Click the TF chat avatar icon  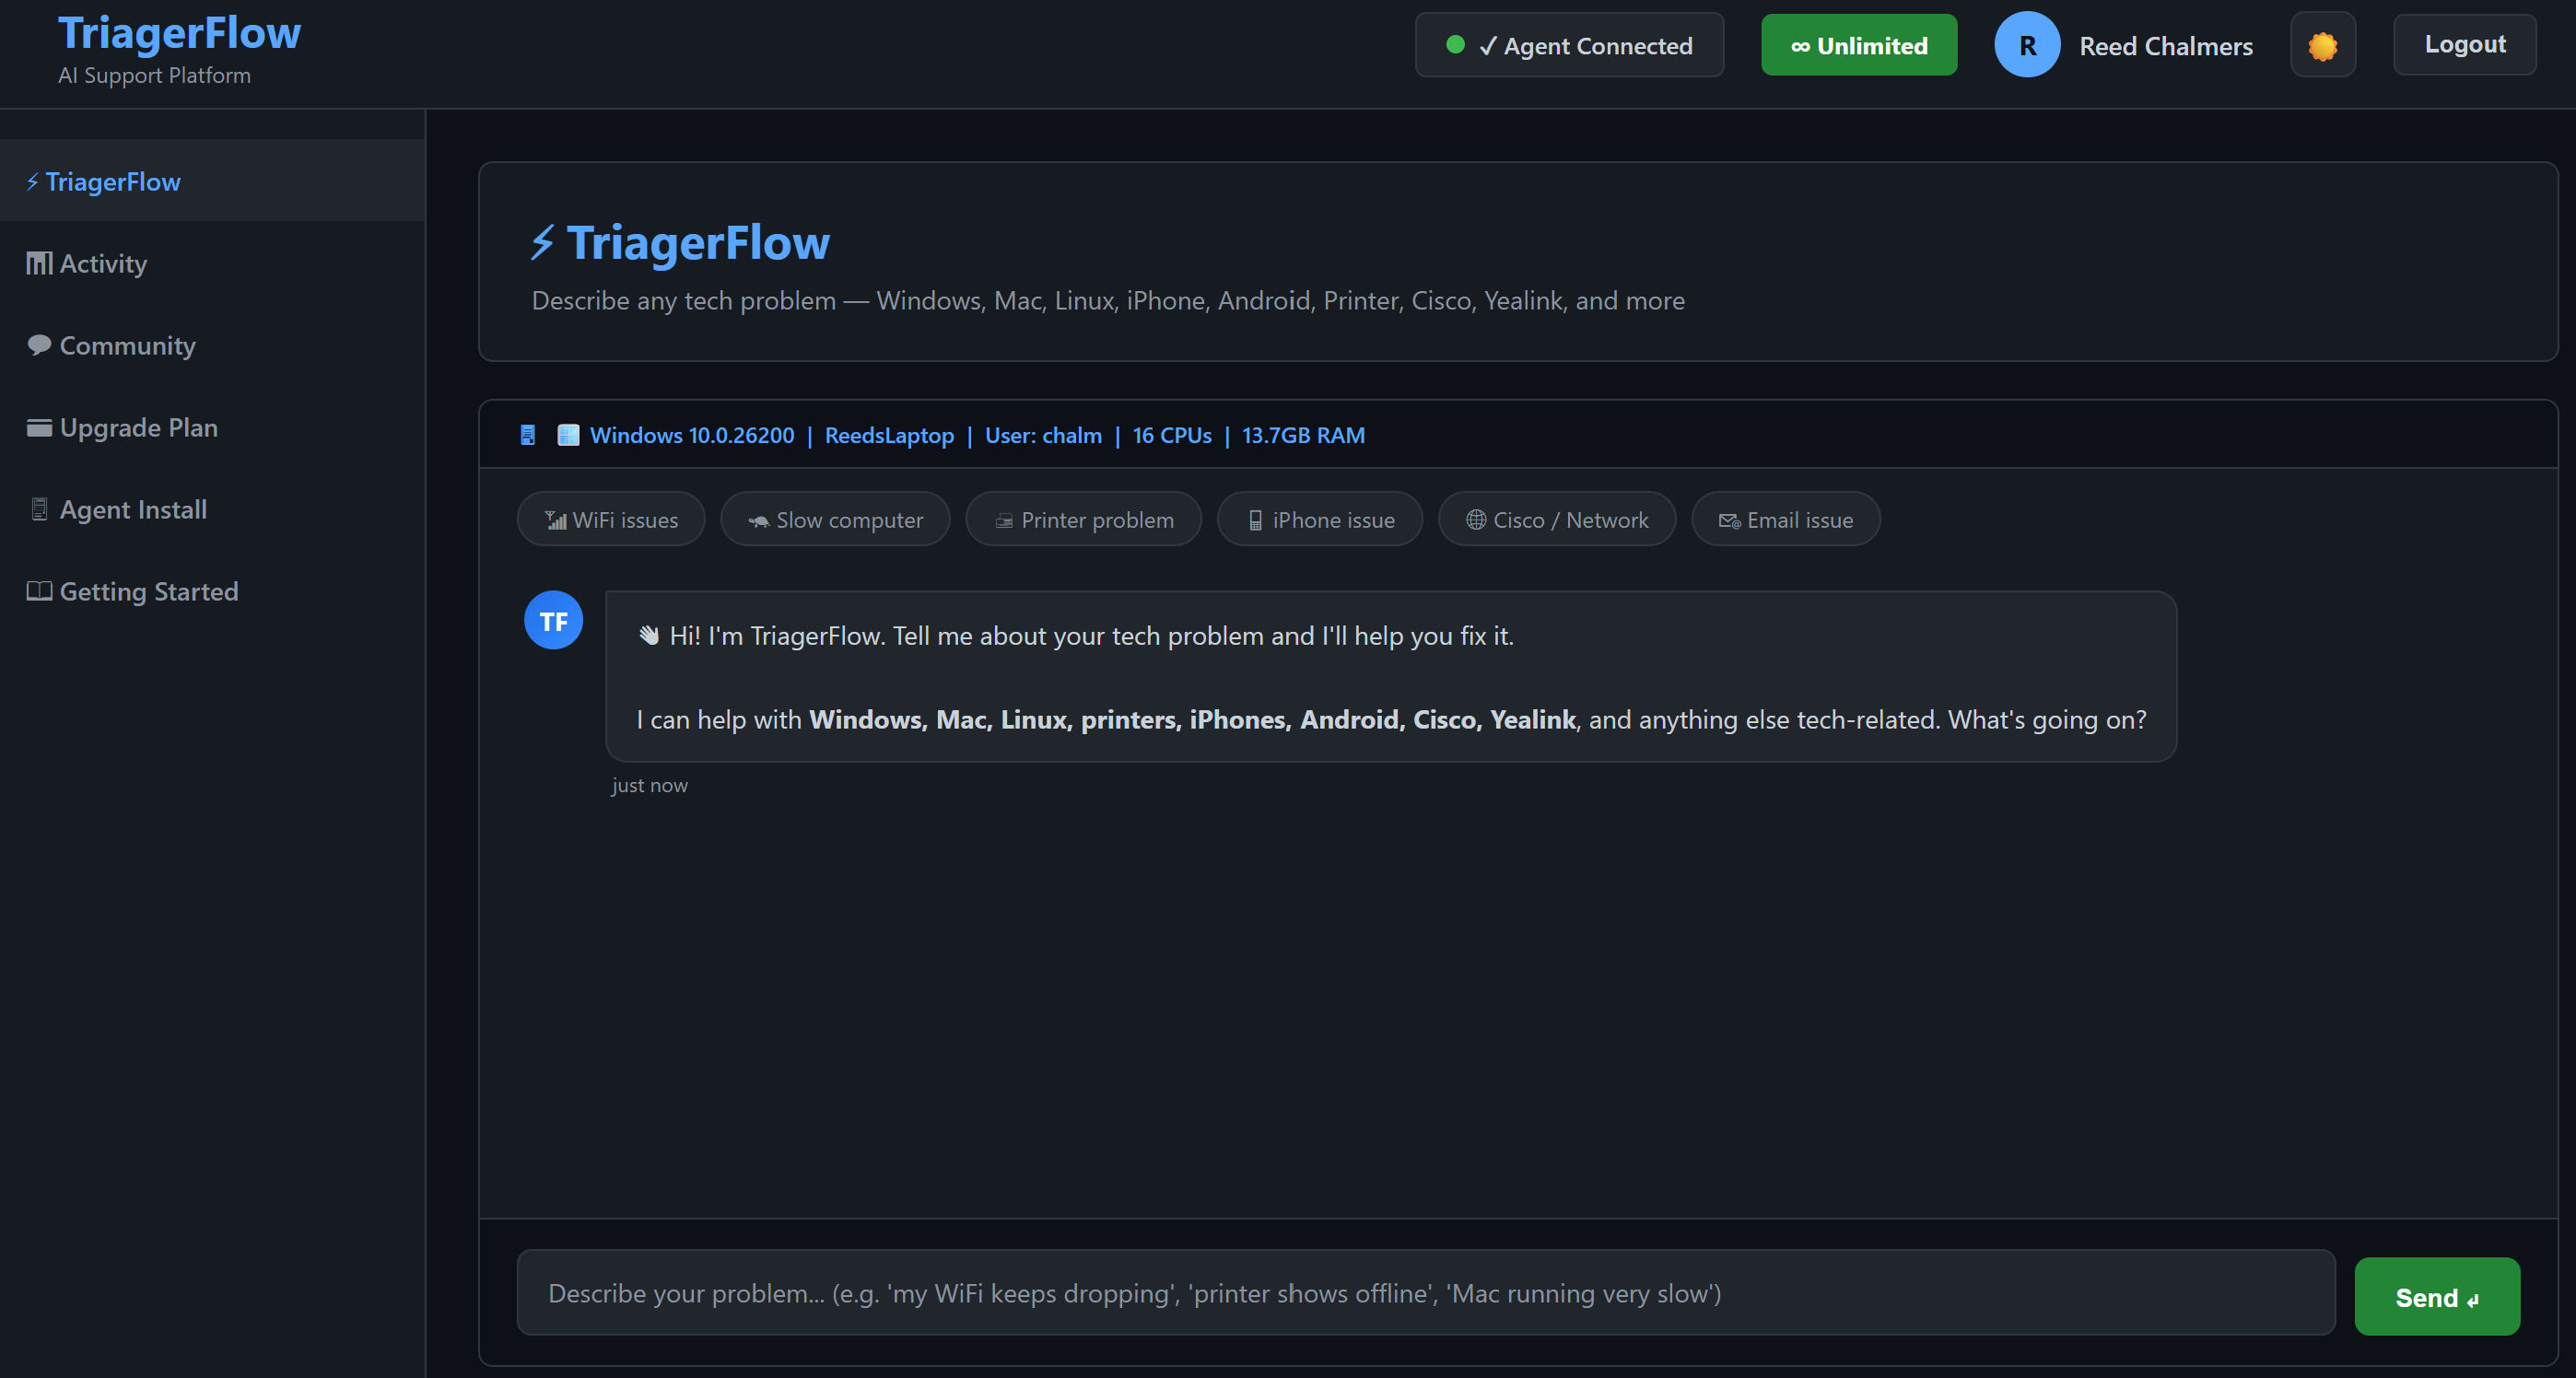tap(553, 620)
